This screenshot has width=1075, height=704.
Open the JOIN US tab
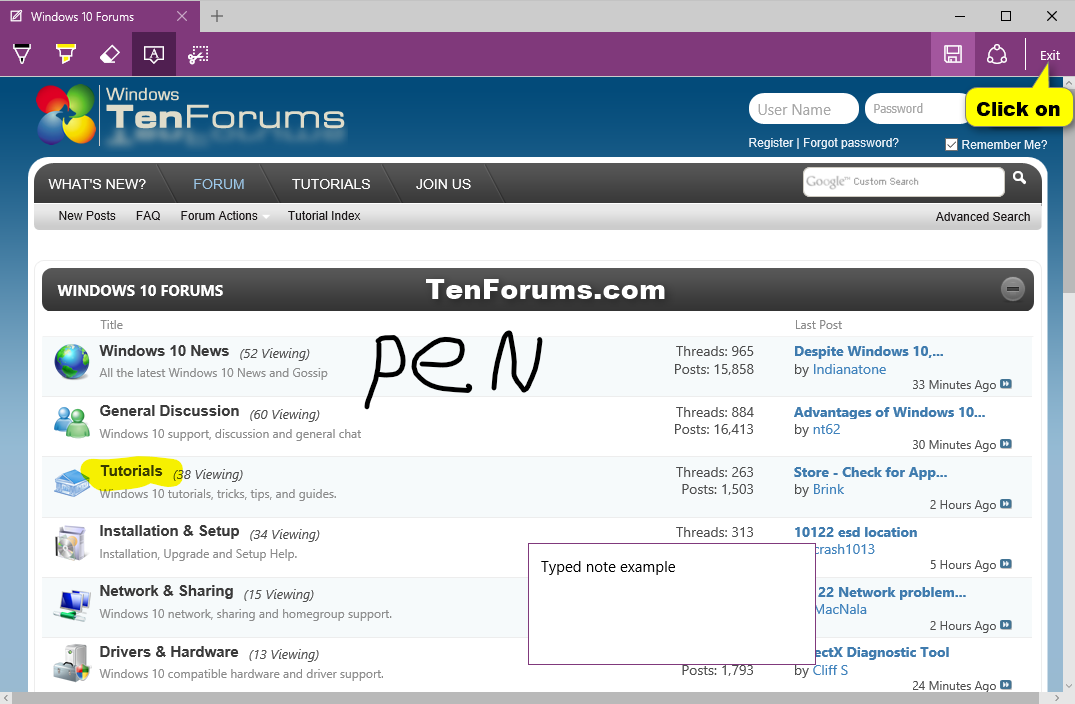pyautogui.click(x=444, y=184)
